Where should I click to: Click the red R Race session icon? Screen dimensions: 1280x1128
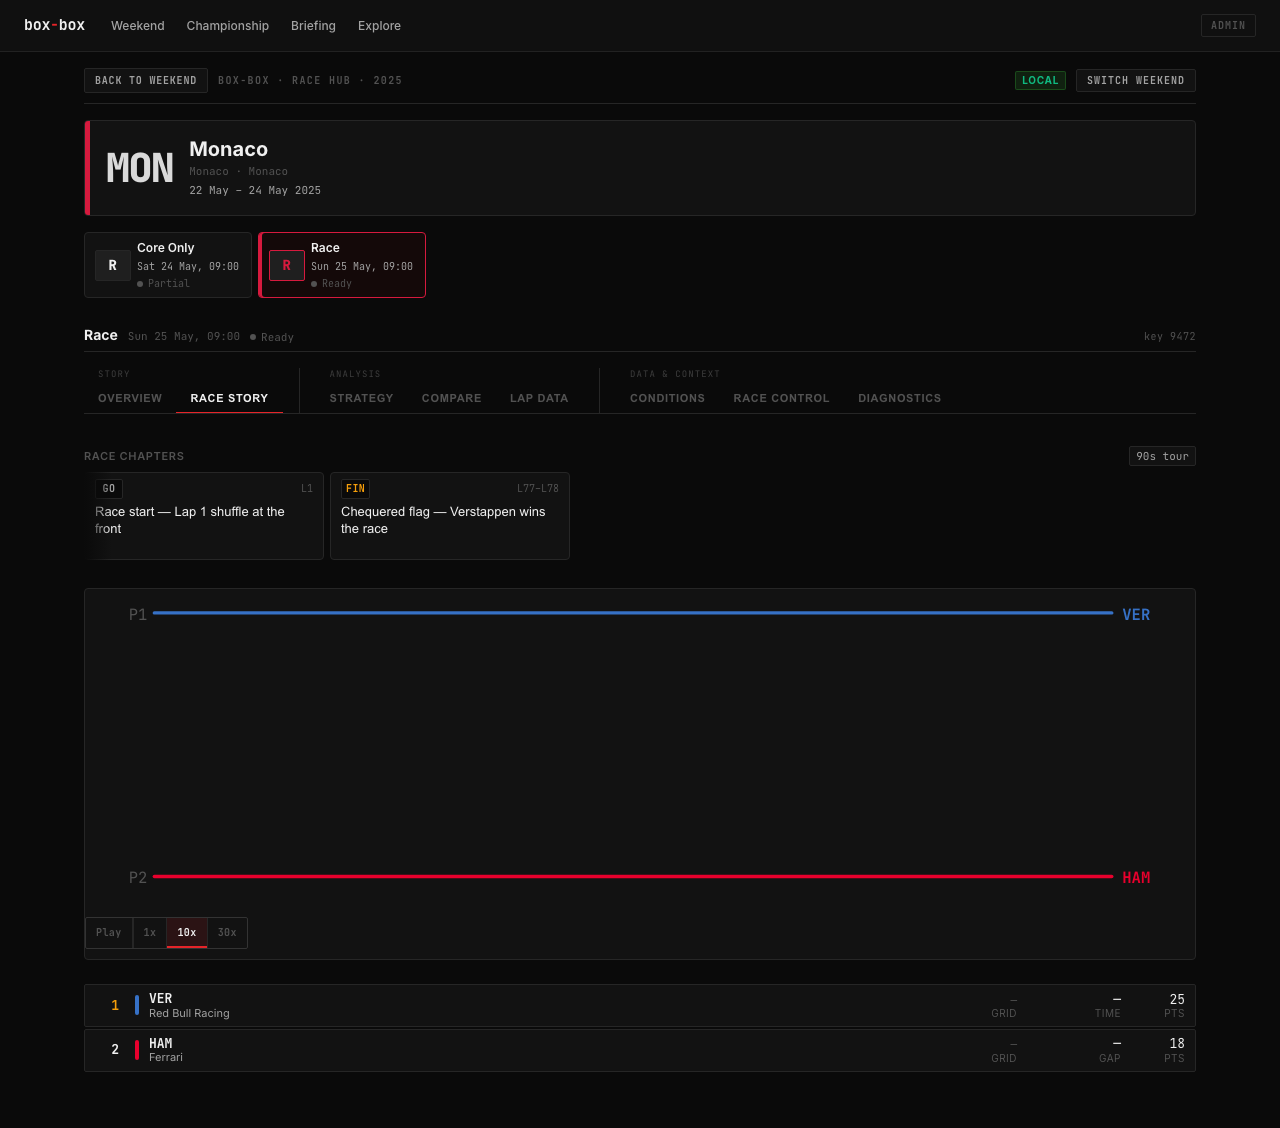pyautogui.click(x=287, y=266)
